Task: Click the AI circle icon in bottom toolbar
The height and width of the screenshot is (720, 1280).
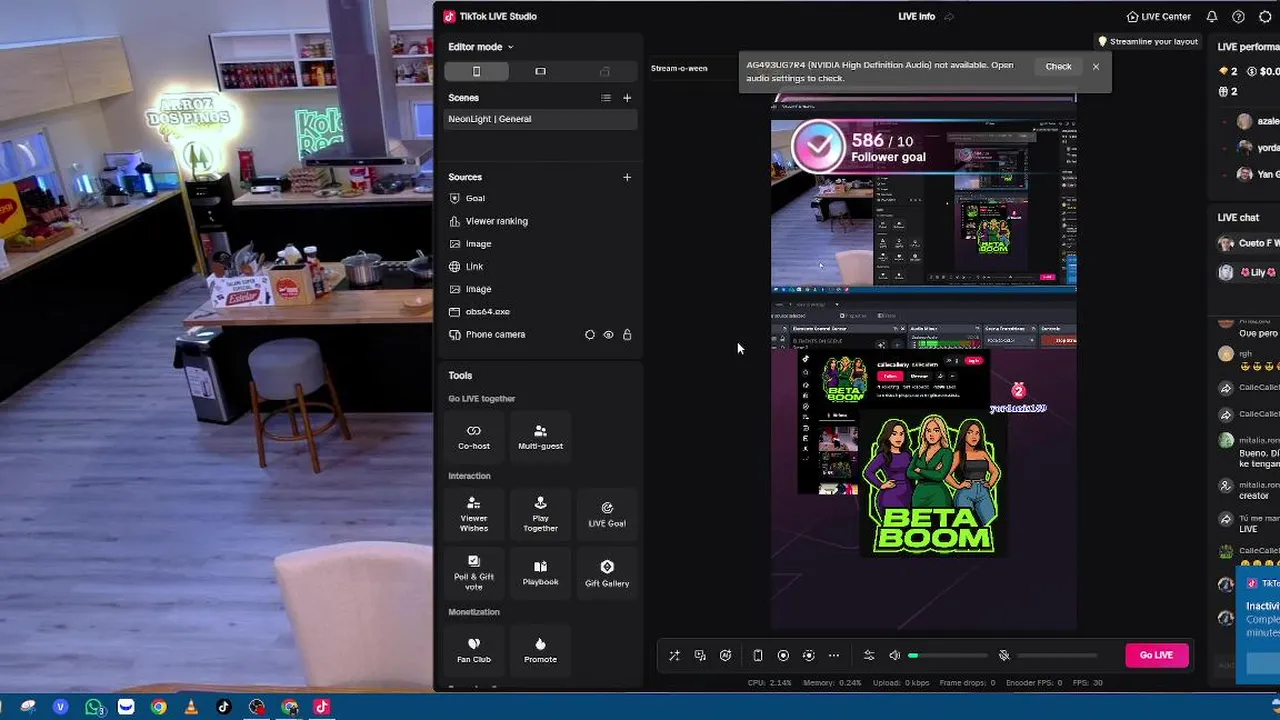Action: [x=726, y=656]
